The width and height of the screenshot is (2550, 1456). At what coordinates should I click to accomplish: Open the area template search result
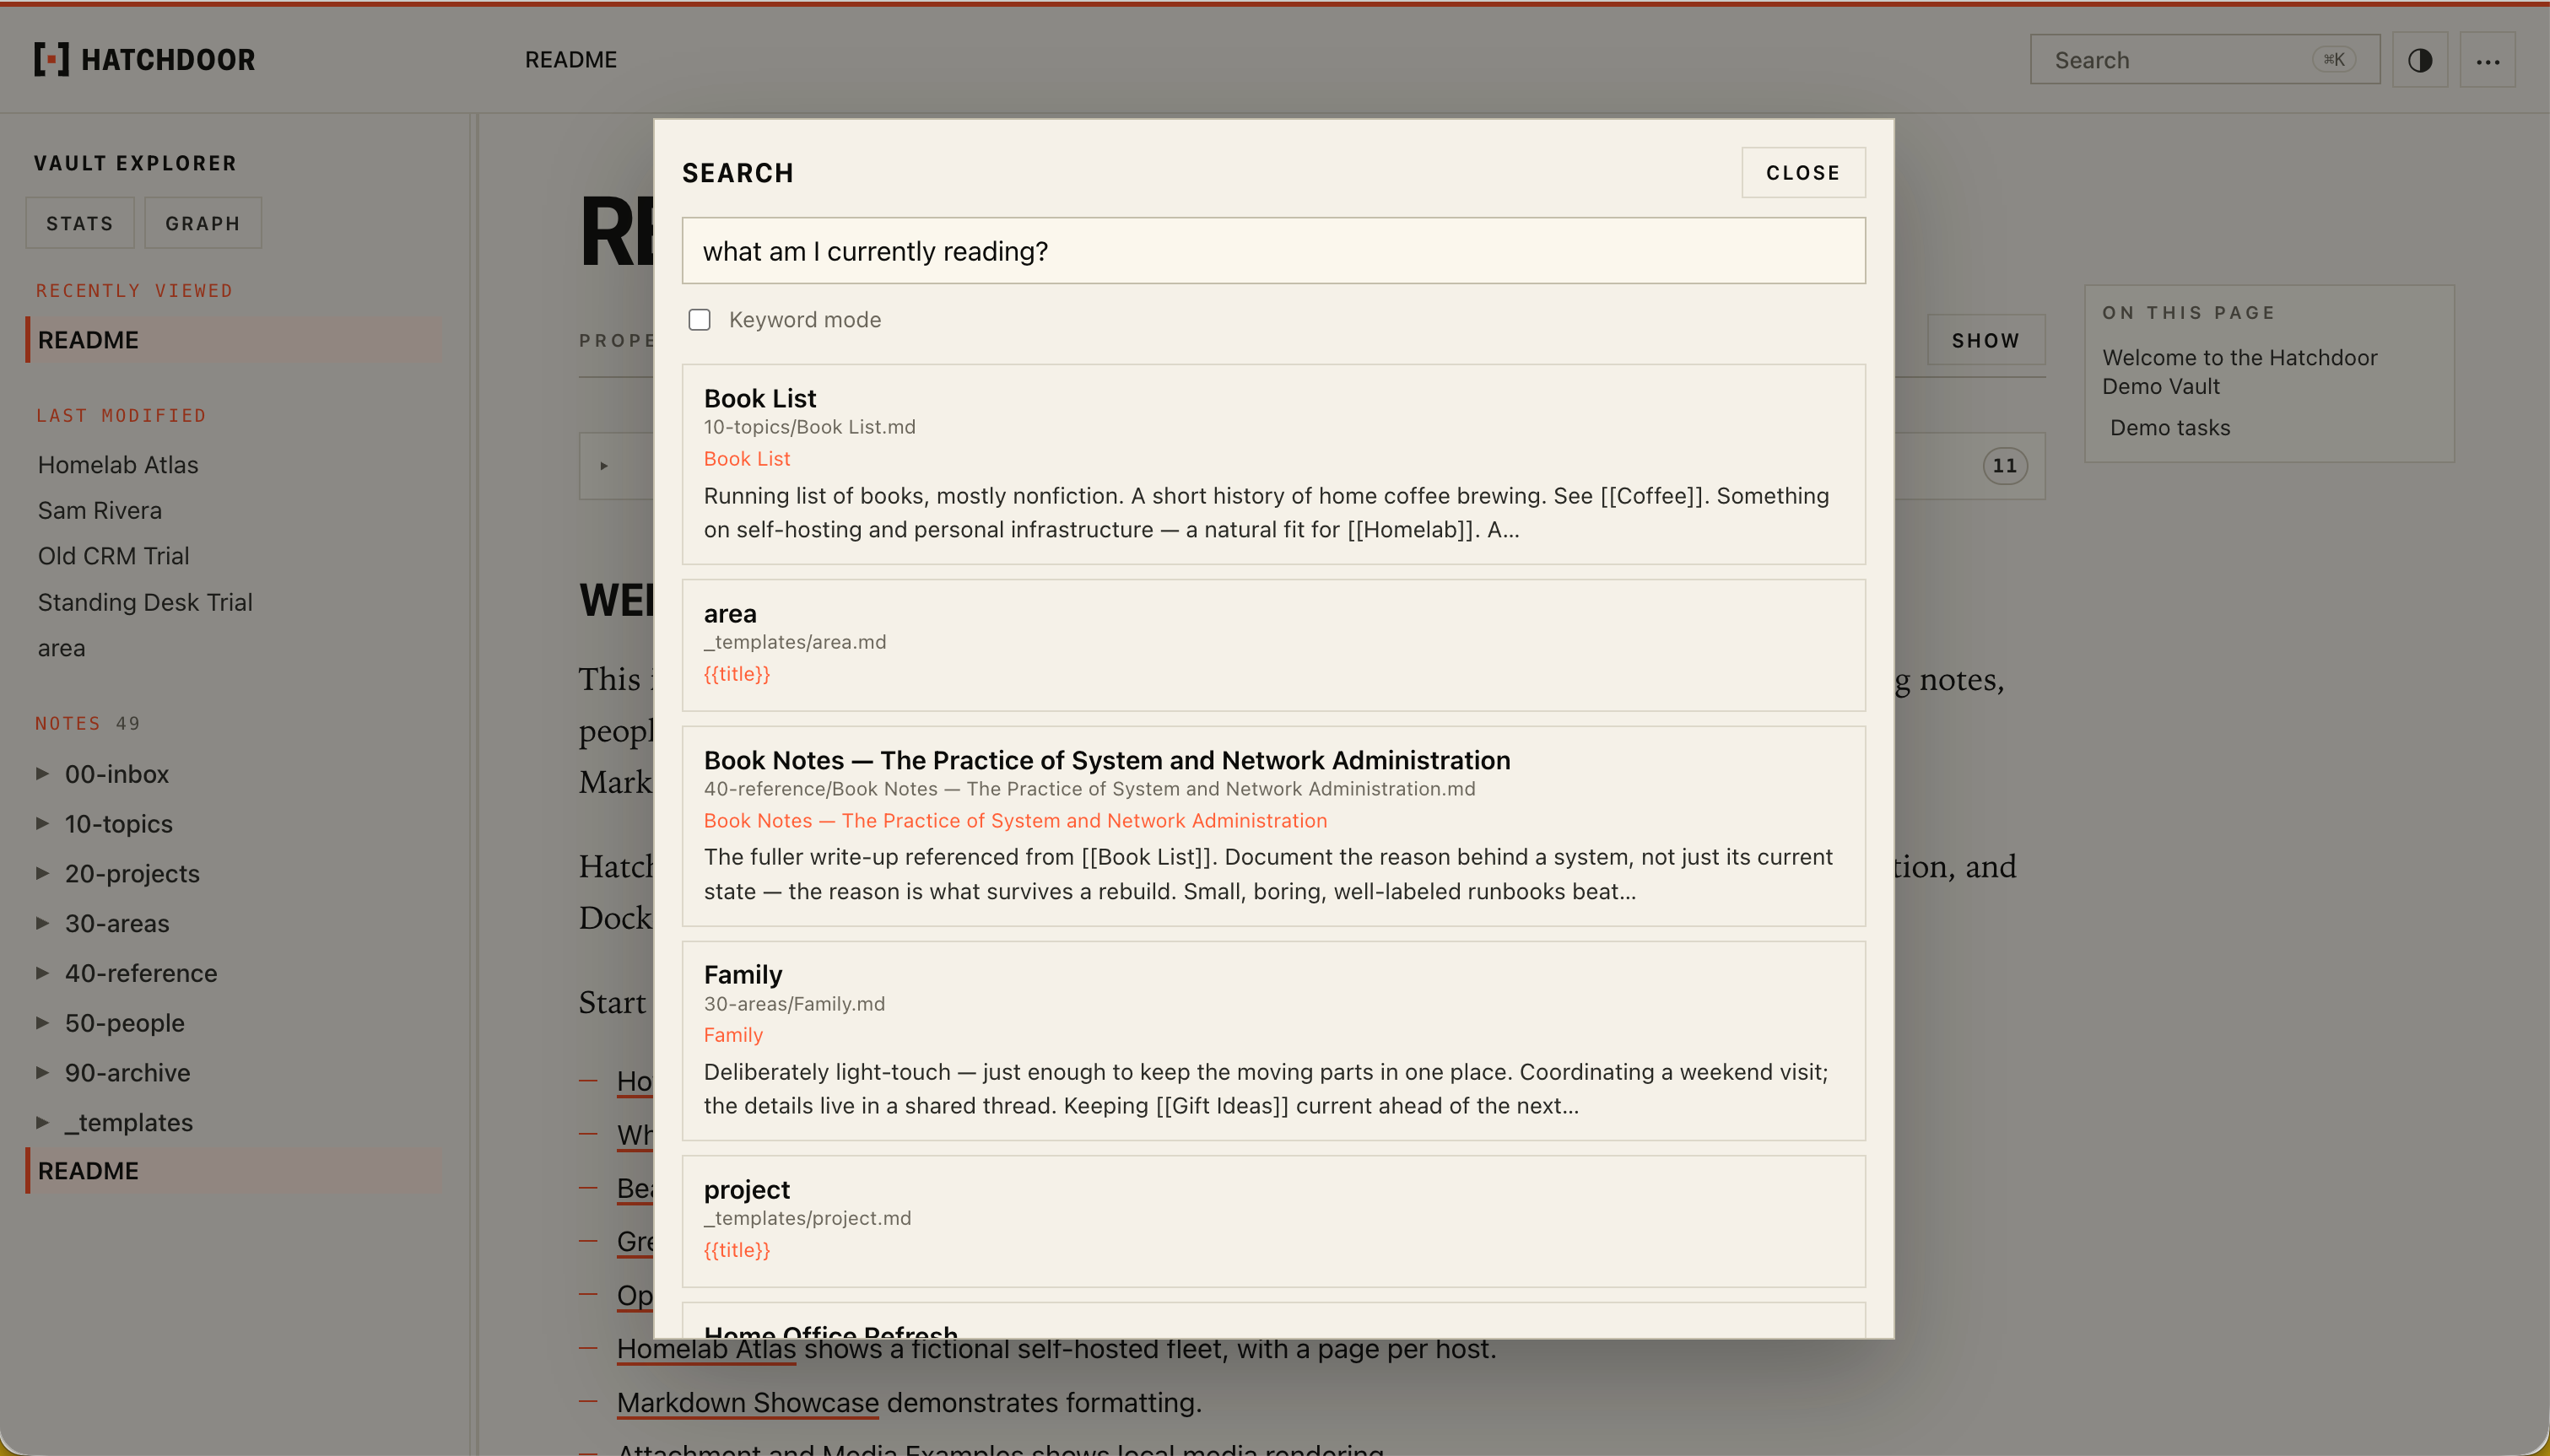tap(1273, 645)
